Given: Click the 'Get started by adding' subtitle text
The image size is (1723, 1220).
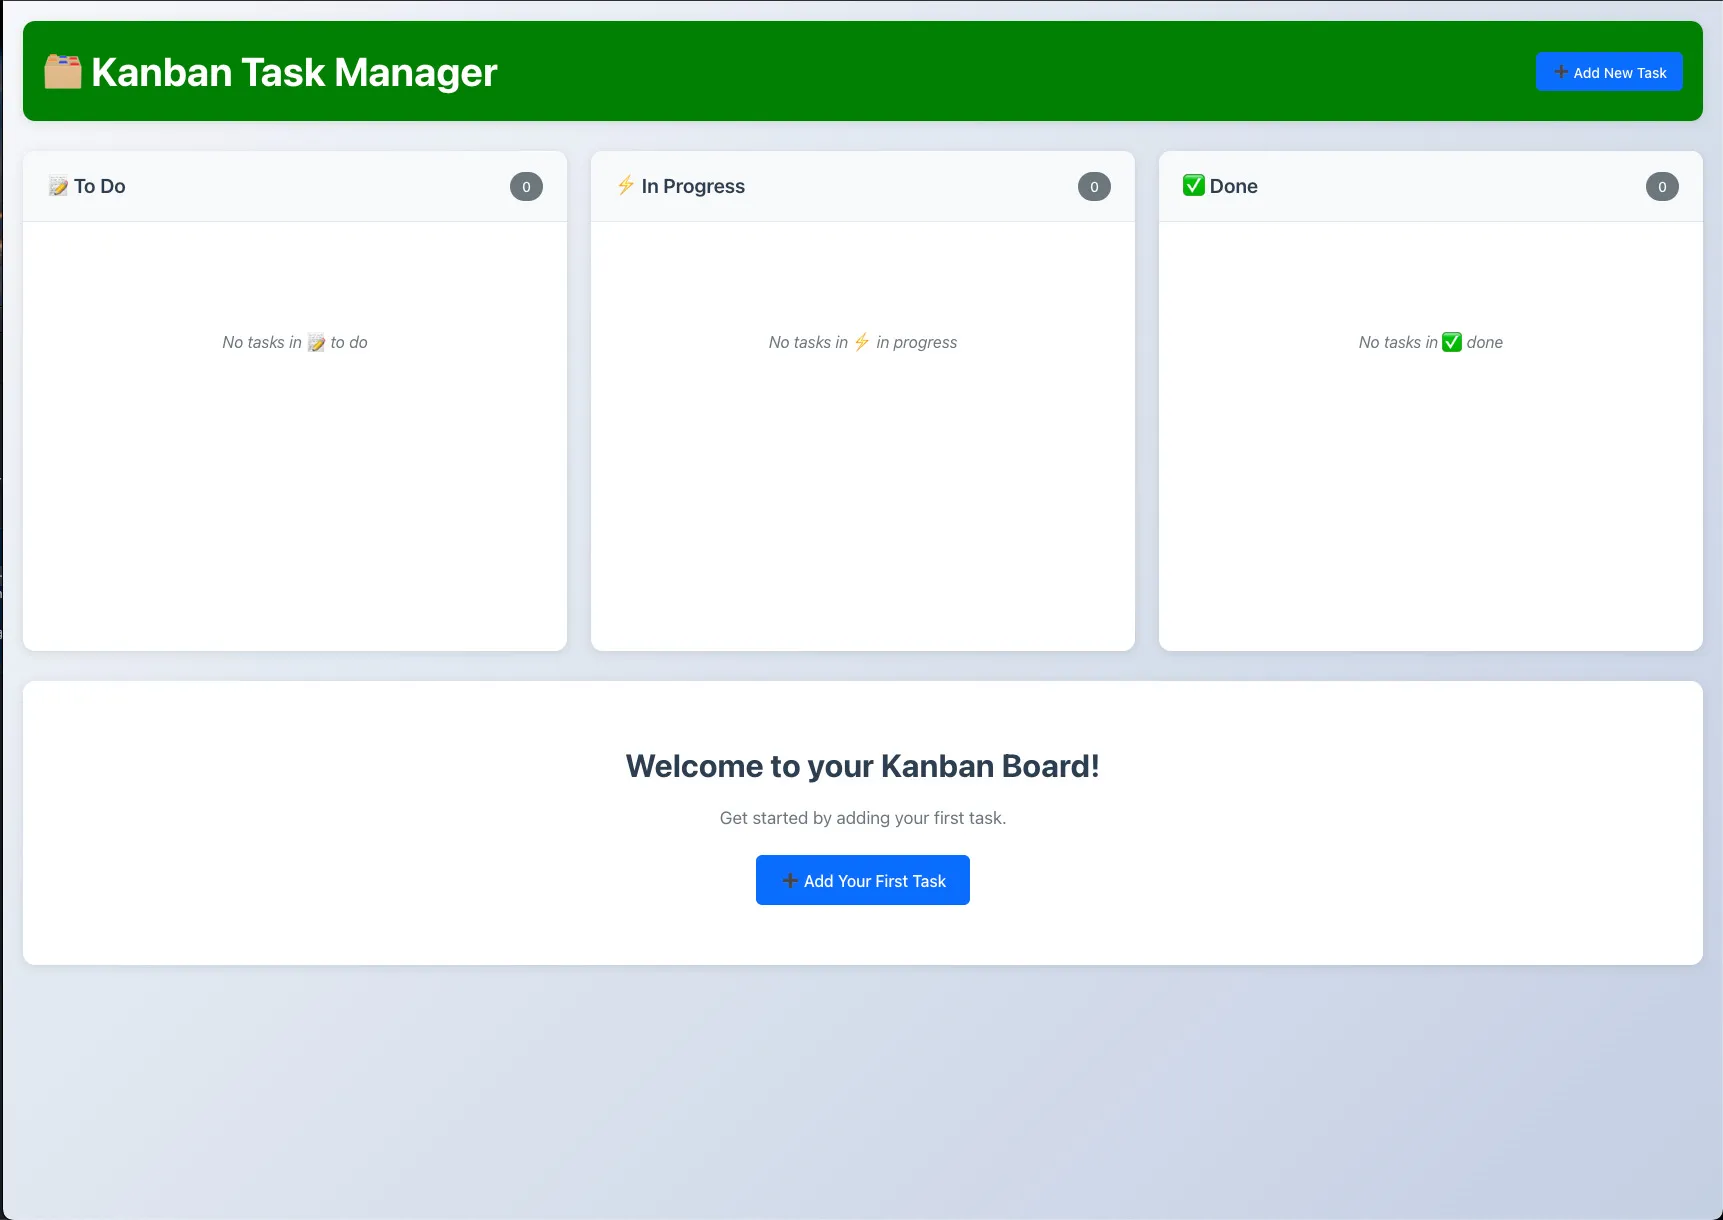Looking at the screenshot, I should 862,818.
